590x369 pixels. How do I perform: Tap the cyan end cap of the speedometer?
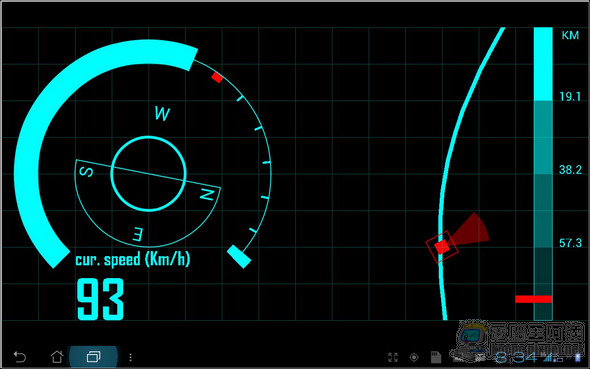(x=239, y=257)
